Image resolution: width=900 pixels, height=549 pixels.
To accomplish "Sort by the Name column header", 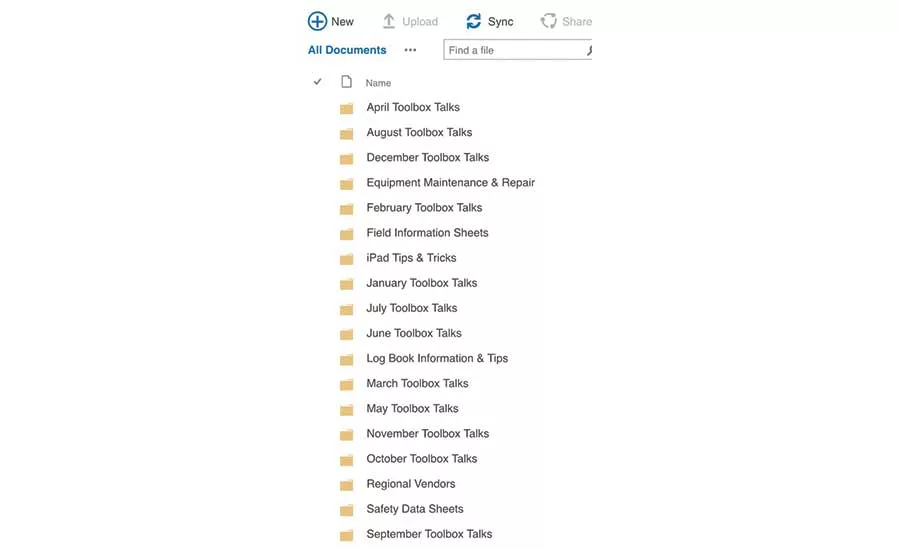I will click(x=378, y=83).
